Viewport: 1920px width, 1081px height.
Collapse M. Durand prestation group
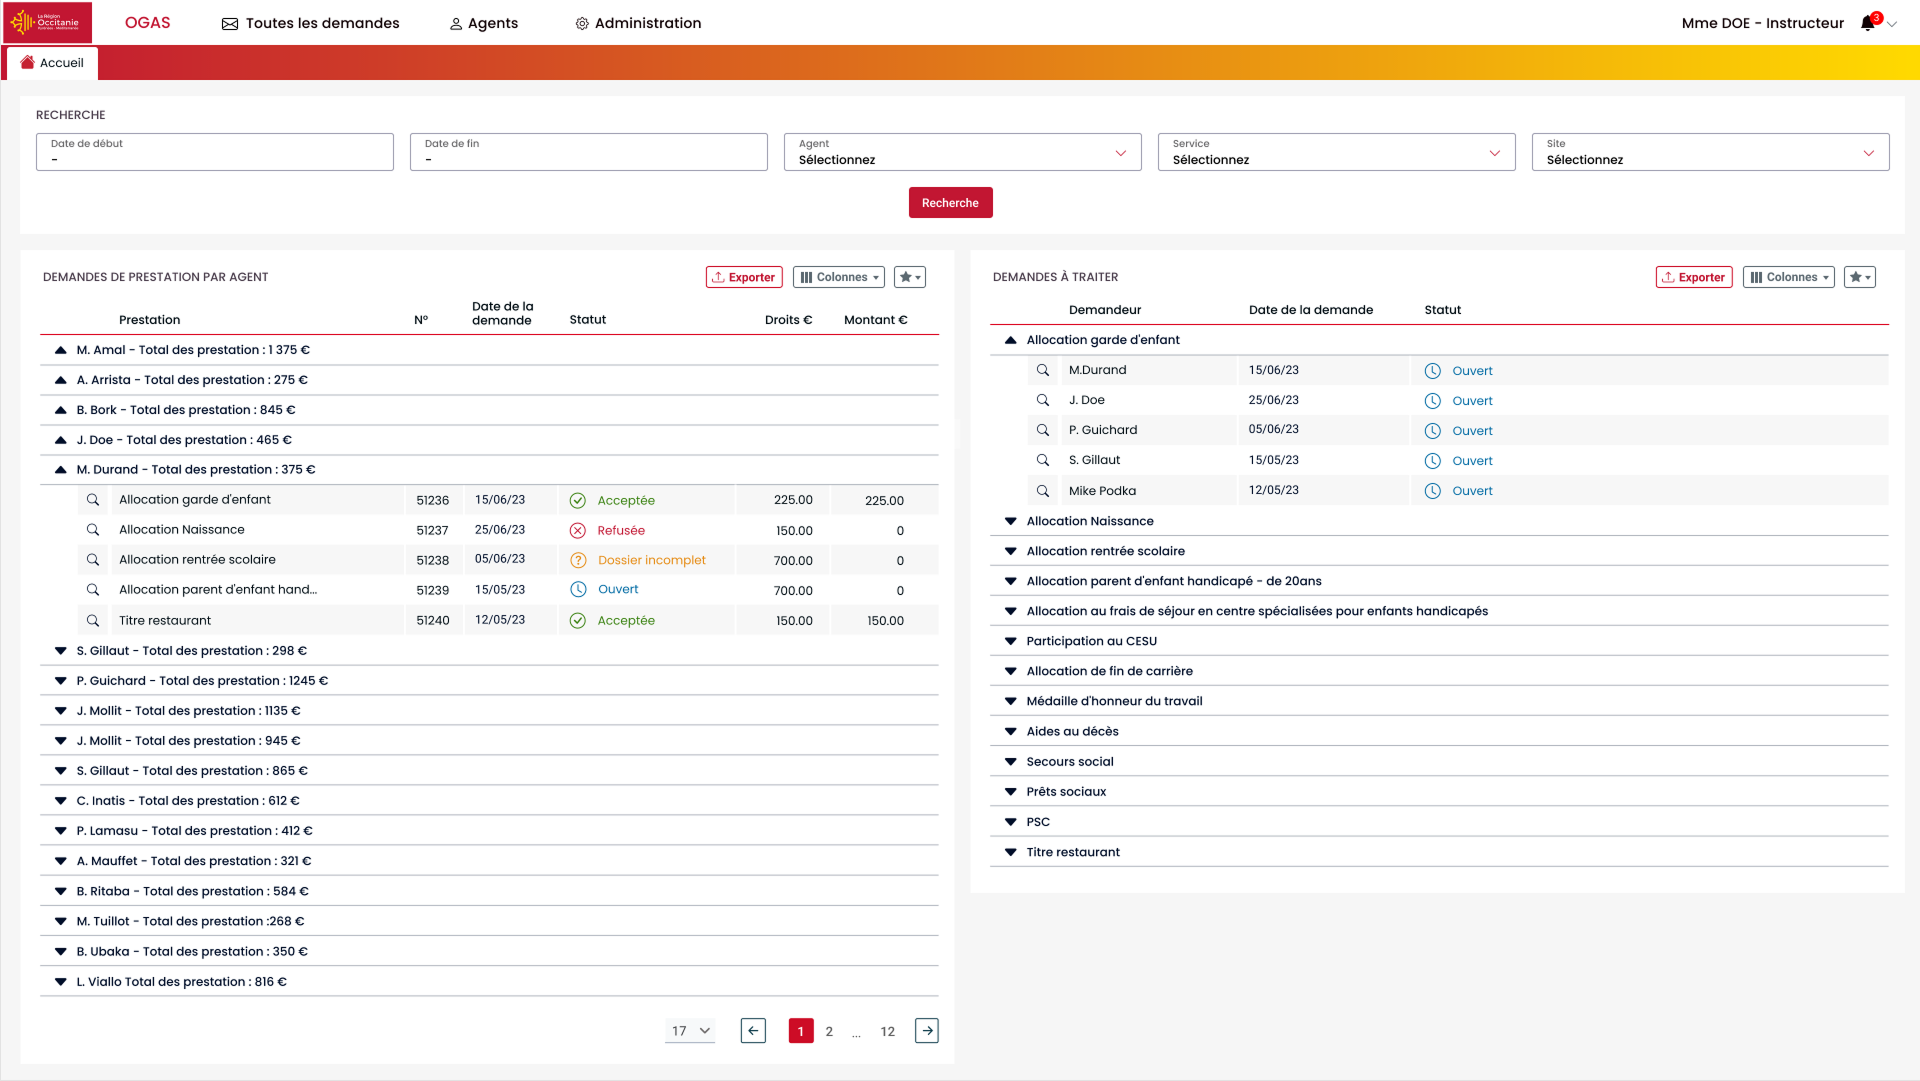click(x=61, y=470)
